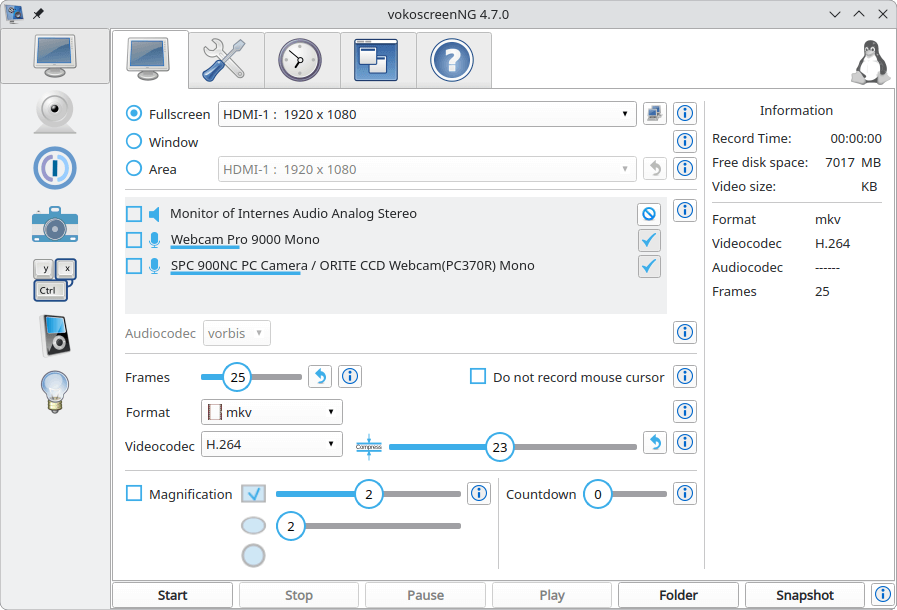Open the Format dropdown showing mkv

(270, 411)
